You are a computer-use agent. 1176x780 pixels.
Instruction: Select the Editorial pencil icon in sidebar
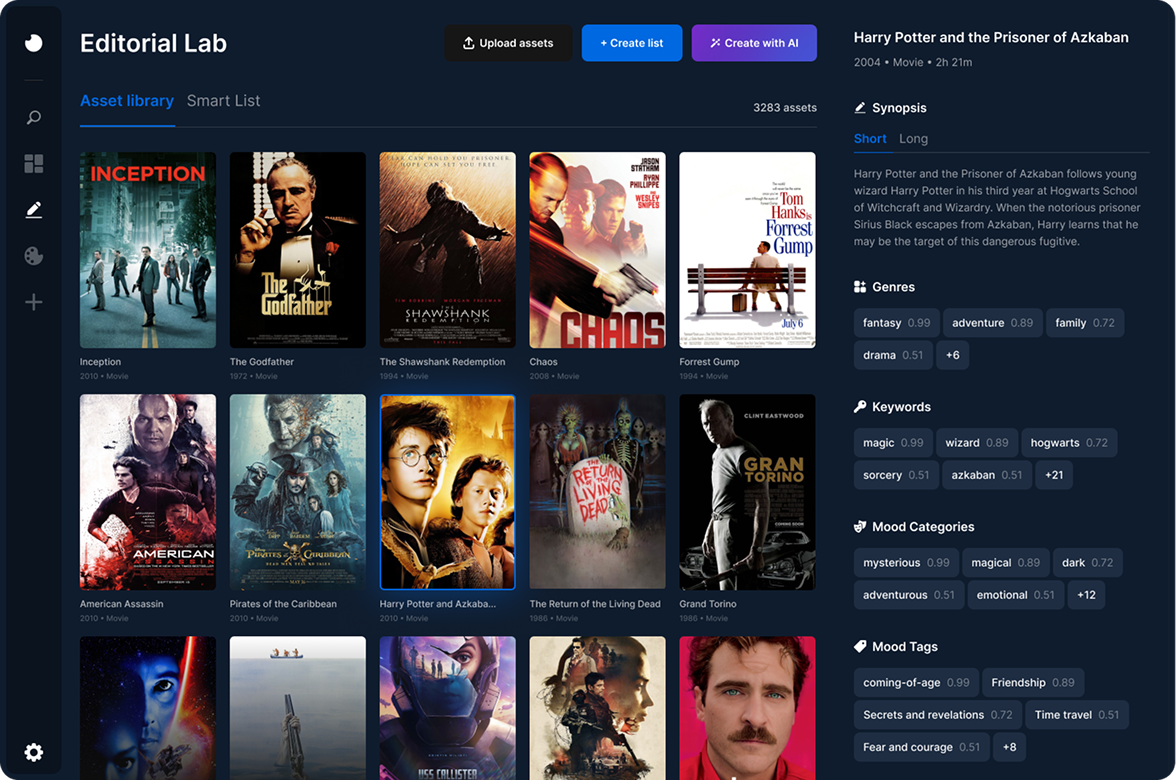point(34,210)
